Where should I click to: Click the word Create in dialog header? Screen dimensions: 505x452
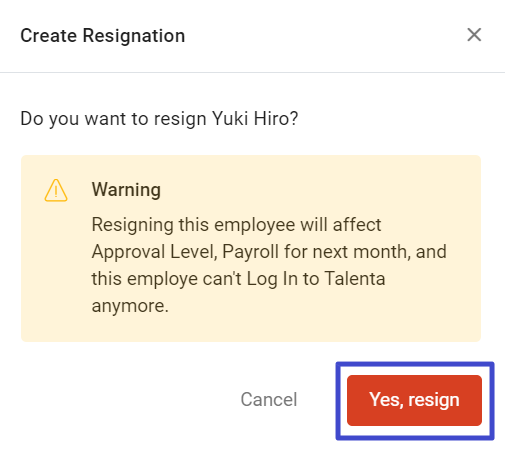point(49,35)
